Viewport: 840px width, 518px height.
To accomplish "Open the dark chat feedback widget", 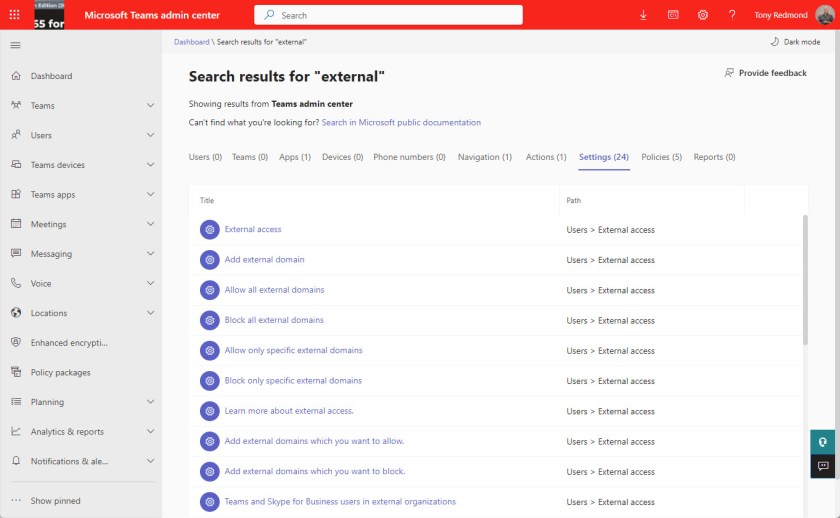I will [822, 466].
